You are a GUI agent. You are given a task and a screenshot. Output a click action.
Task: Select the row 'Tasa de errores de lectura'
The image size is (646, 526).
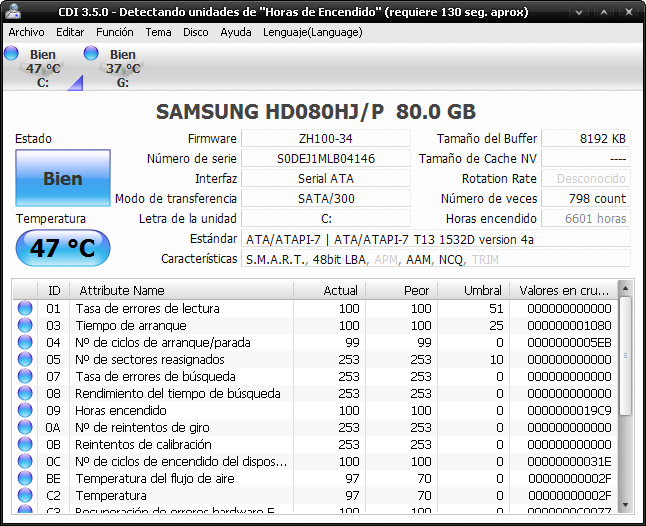tap(315, 309)
